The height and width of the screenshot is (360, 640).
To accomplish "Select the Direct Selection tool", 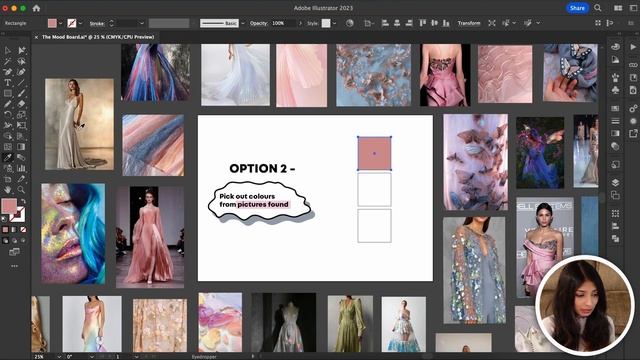I will [x=22, y=50].
